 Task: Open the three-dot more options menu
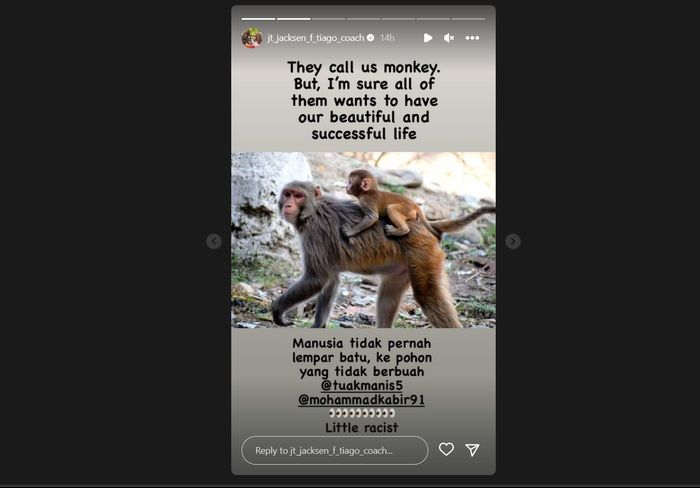tap(472, 38)
